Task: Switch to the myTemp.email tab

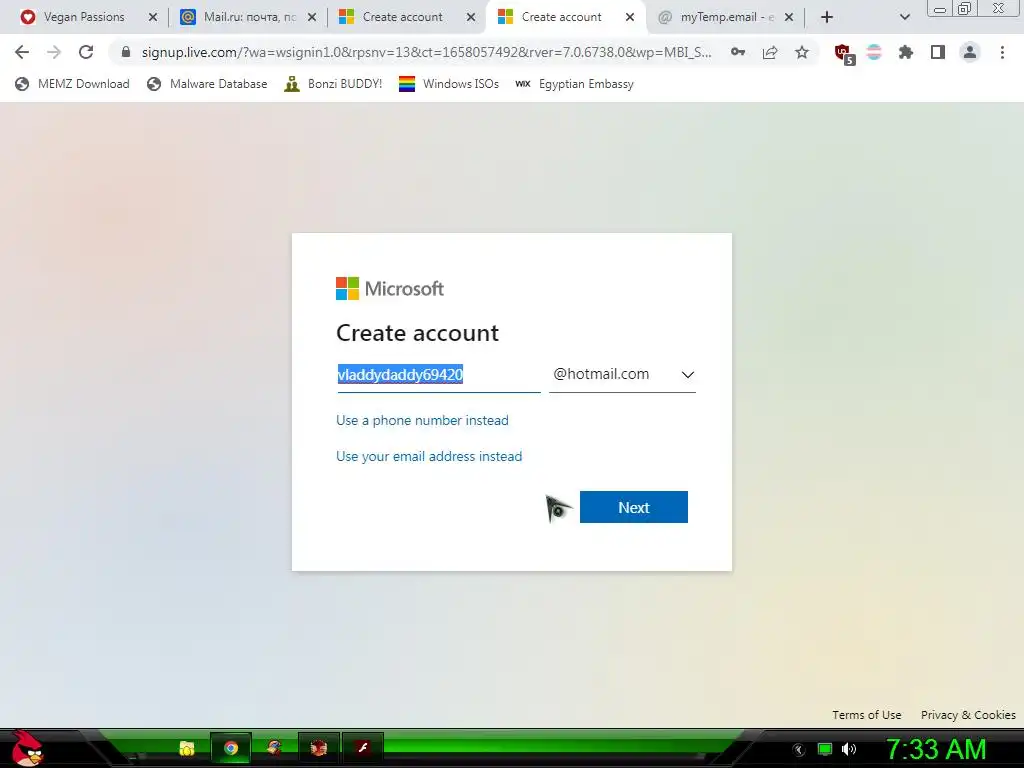Action: tap(727, 17)
